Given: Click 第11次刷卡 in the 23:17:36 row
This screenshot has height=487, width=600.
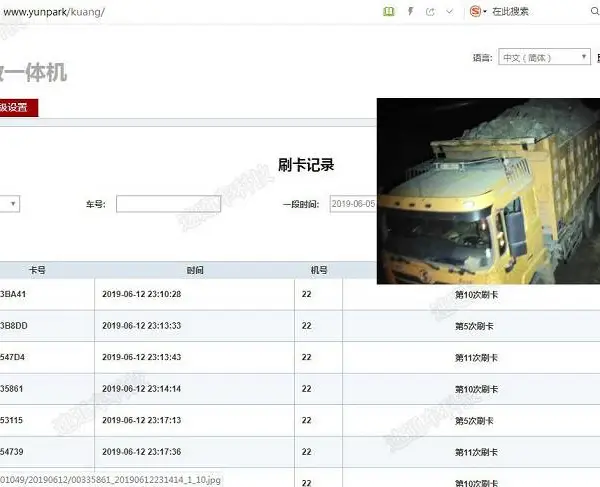Looking at the screenshot, I should pyautogui.click(x=476, y=452).
